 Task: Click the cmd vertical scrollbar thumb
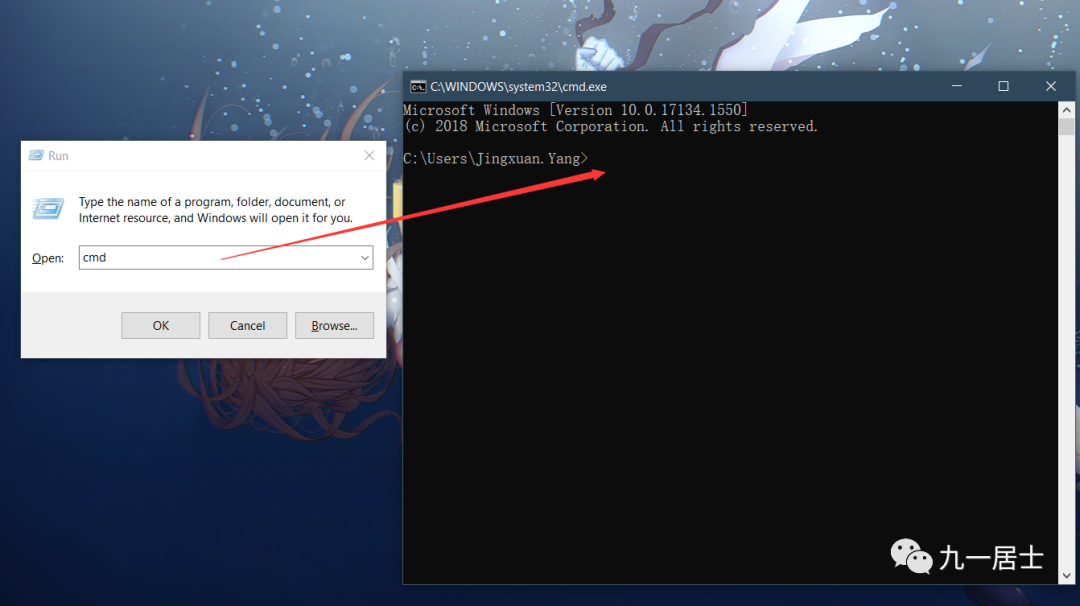click(x=1066, y=127)
